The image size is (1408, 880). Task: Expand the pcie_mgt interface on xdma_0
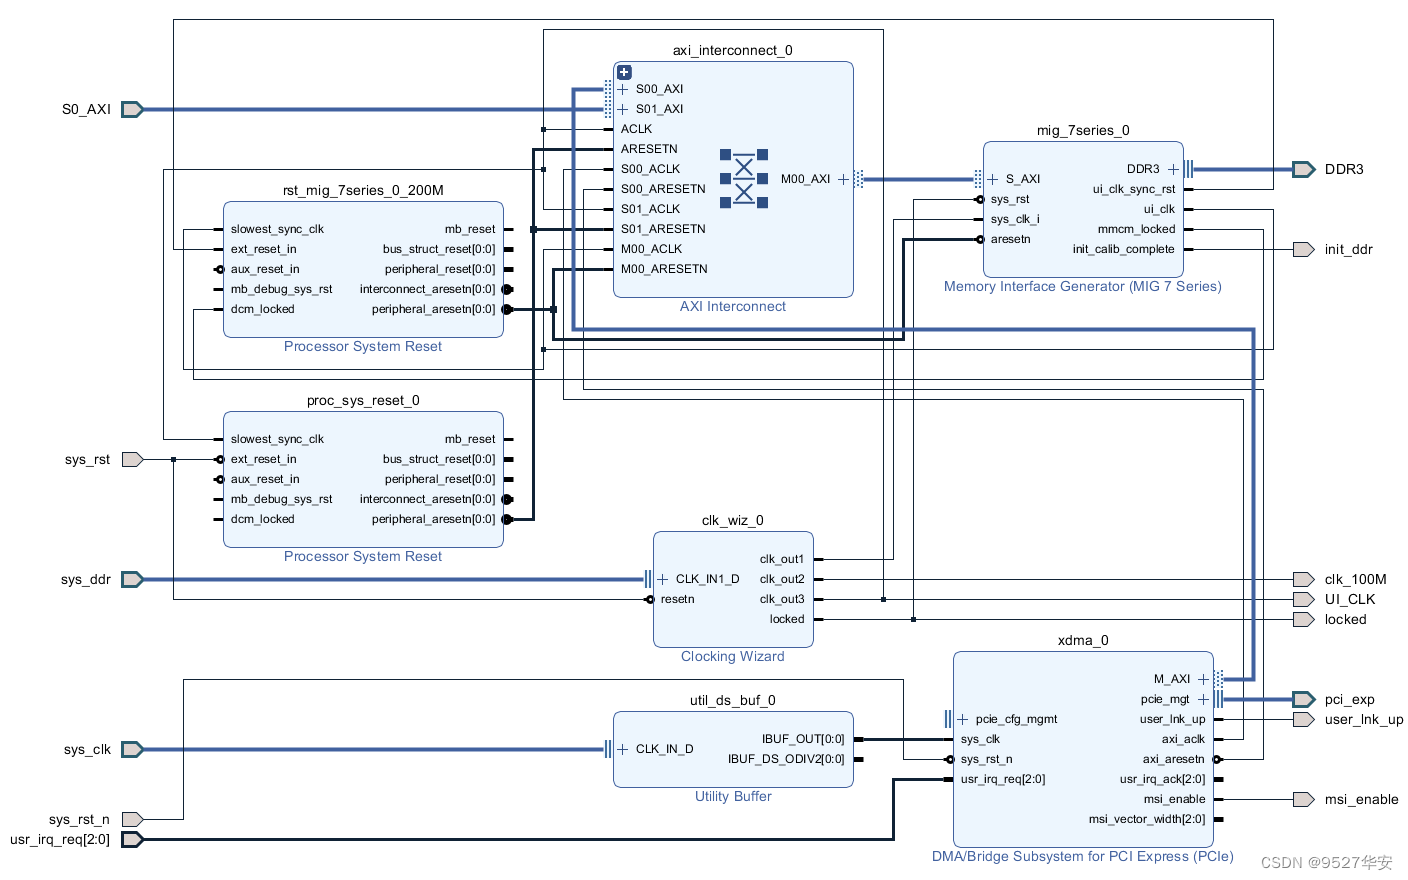[x=1203, y=699]
